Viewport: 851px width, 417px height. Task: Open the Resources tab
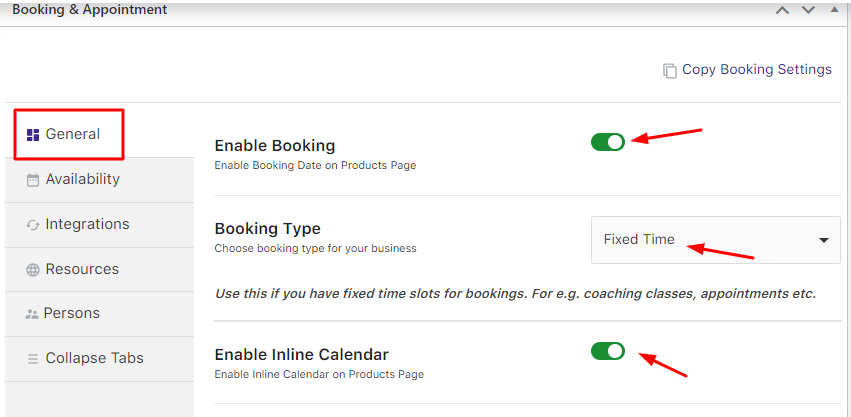pyautogui.click(x=99, y=269)
